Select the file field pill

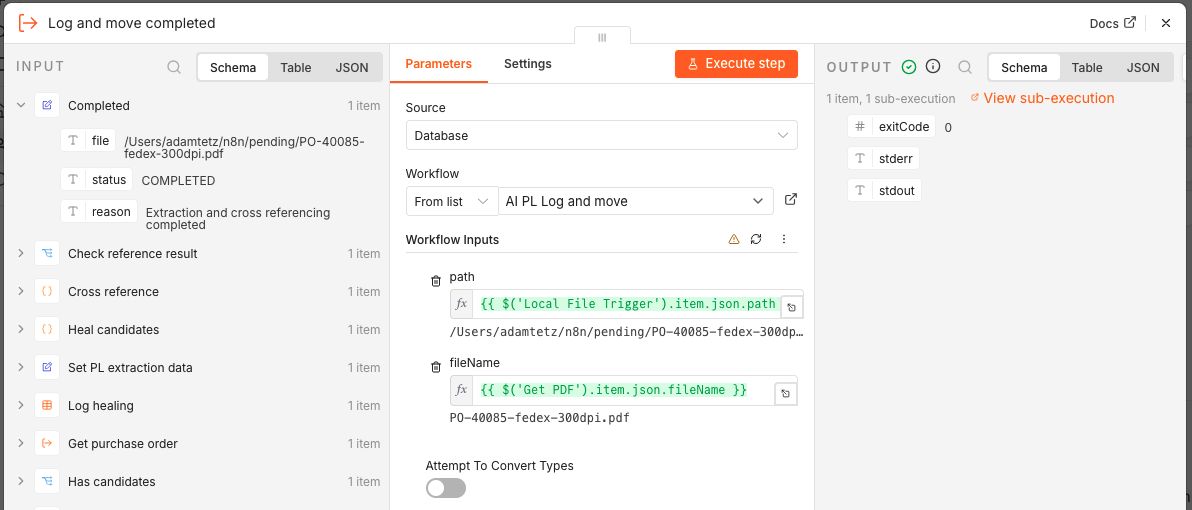coord(87,141)
